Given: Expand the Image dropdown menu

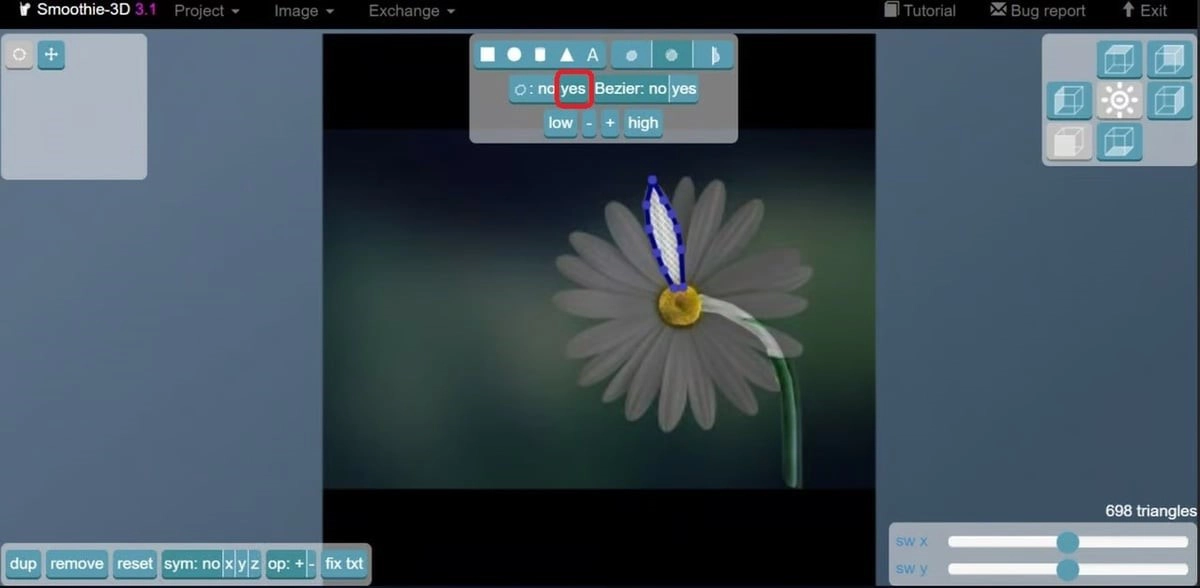Looking at the screenshot, I should (303, 11).
